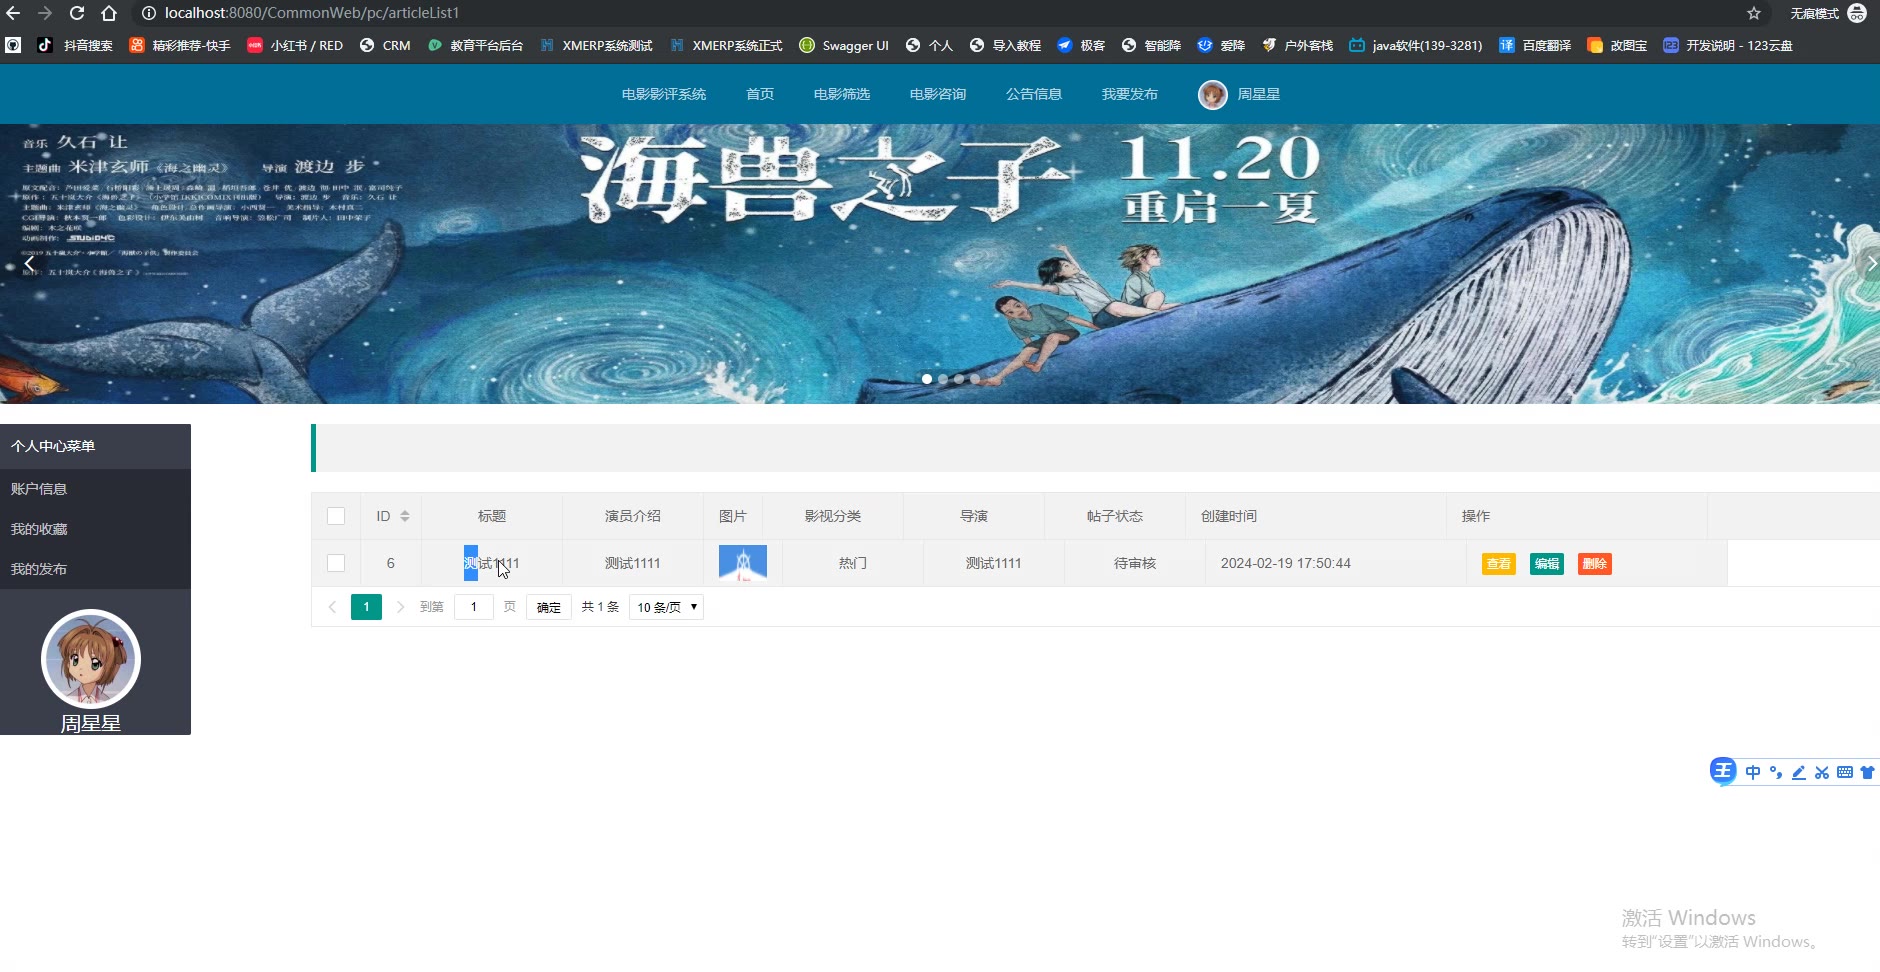Select the second carousel indicator dot
This screenshot has width=1880, height=972.
(x=943, y=379)
